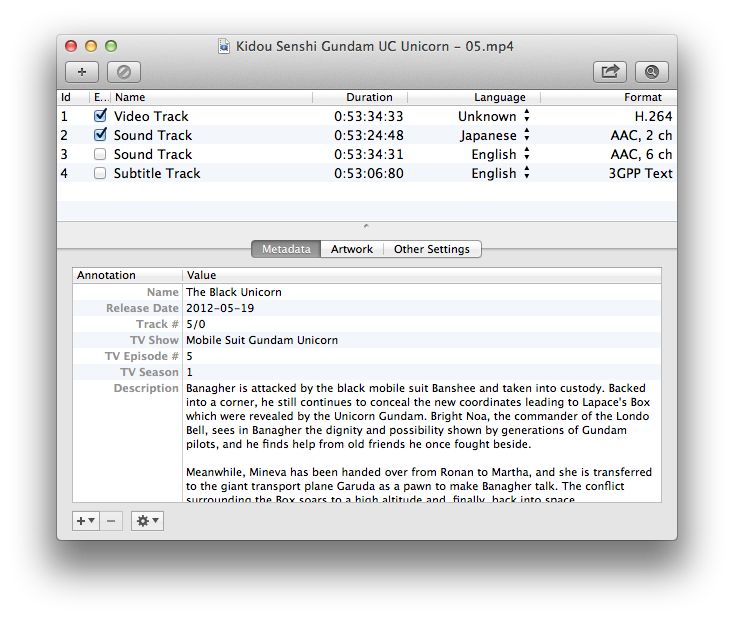The height and width of the screenshot is (619, 734).
Task: Select the Video Track row name
Action: point(151,116)
